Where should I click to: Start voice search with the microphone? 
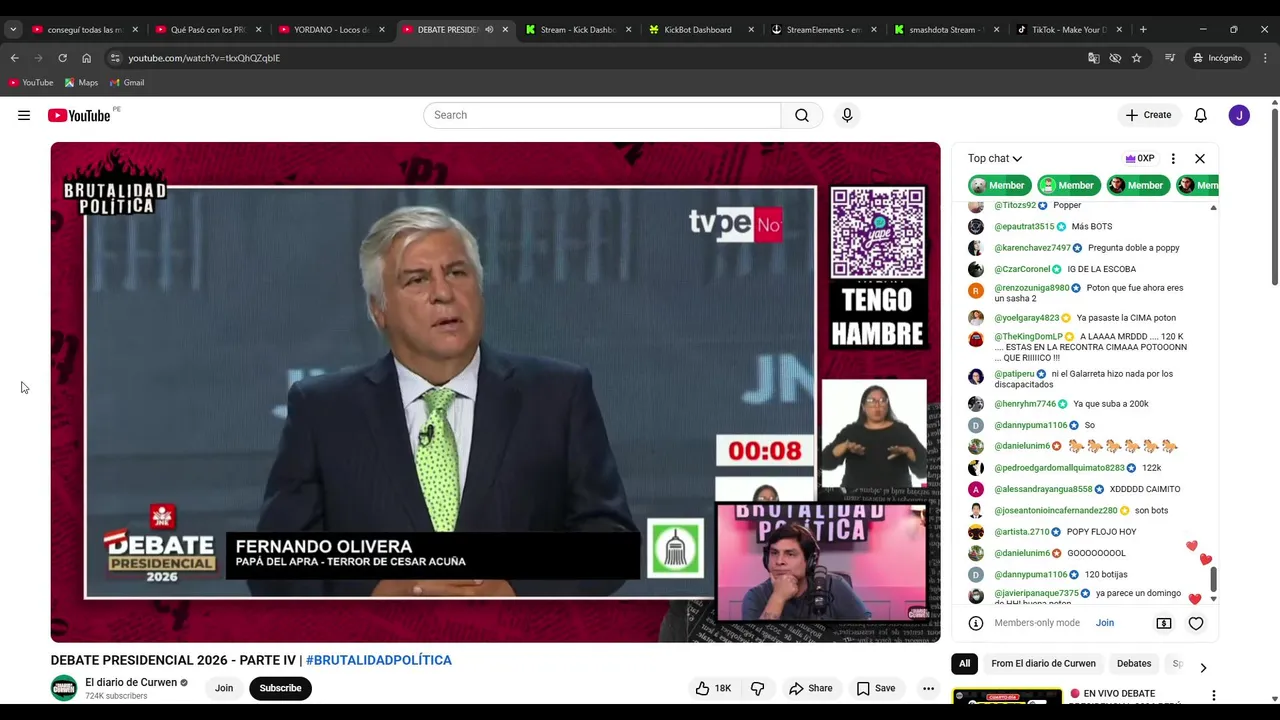click(x=847, y=115)
